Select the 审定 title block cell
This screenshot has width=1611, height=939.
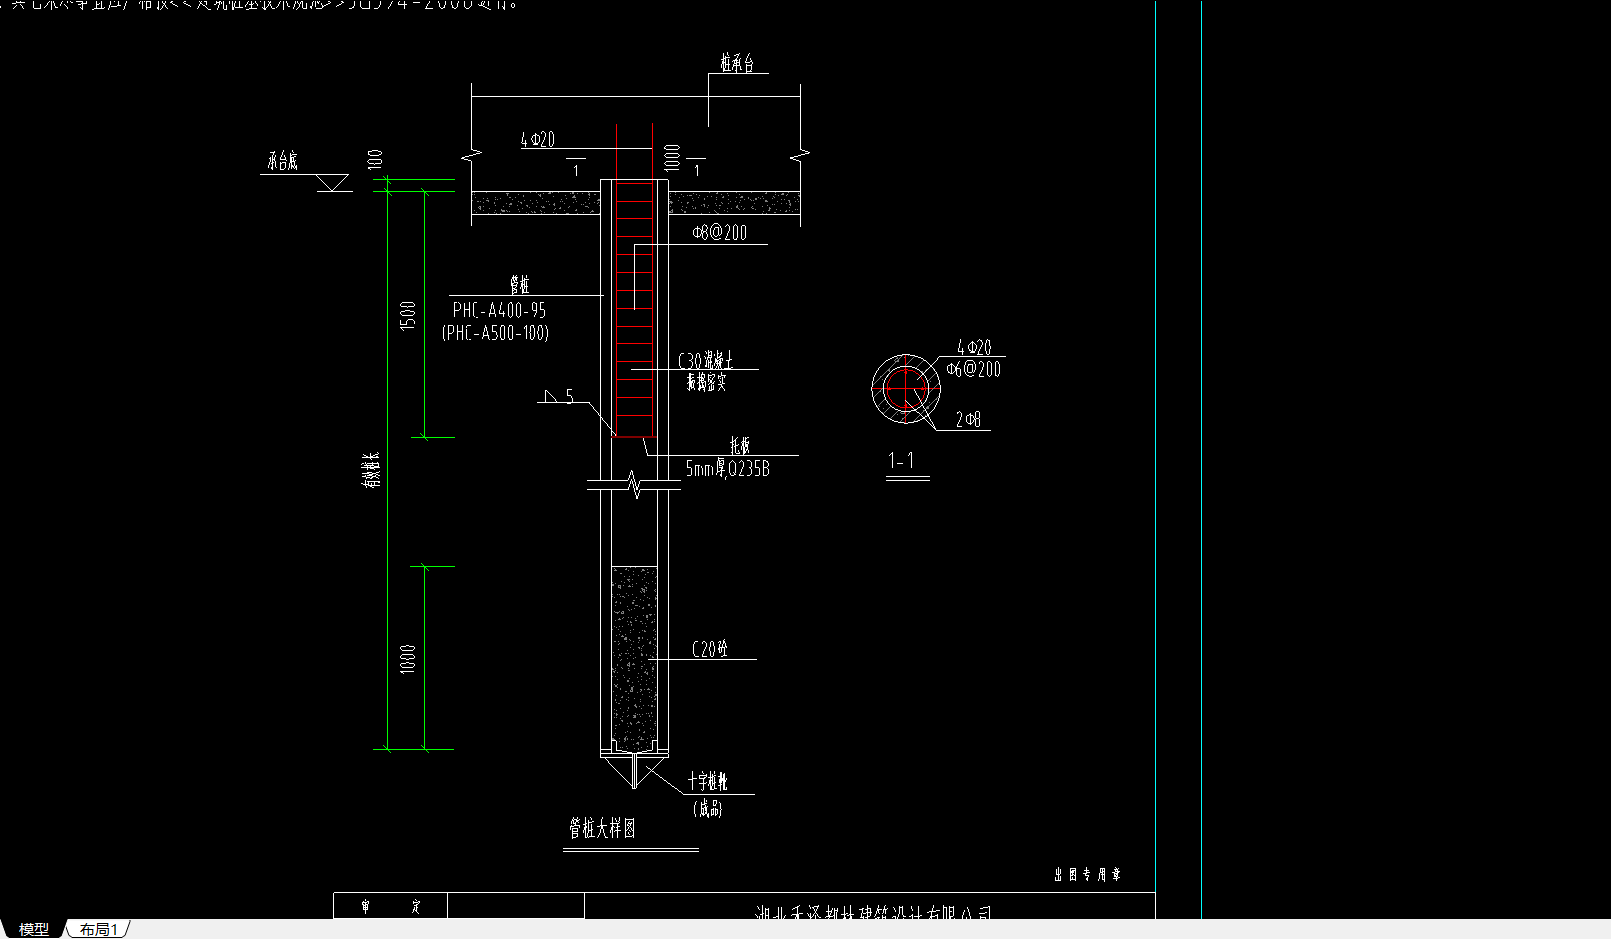[391, 906]
